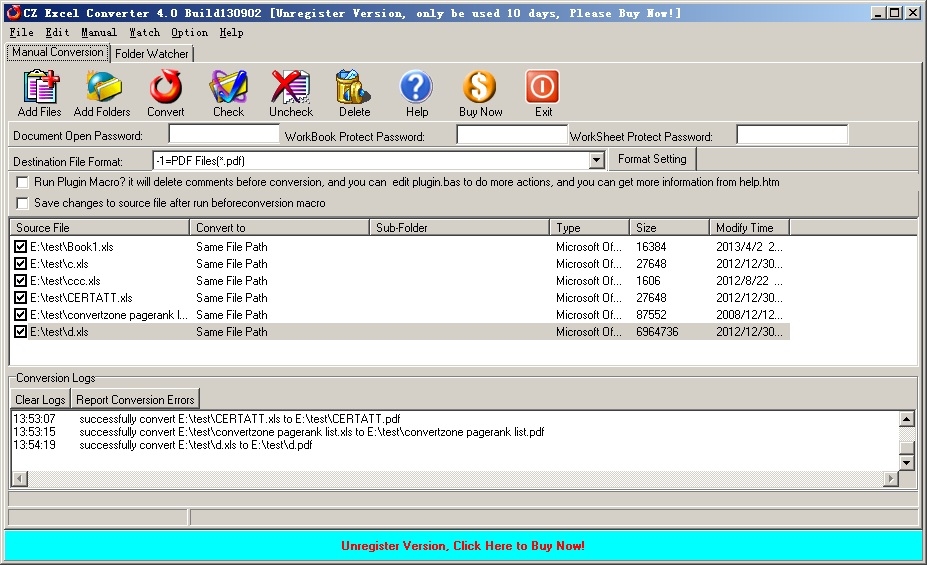Click the app icon in the title bar
The image size is (927, 565).
point(12,12)
